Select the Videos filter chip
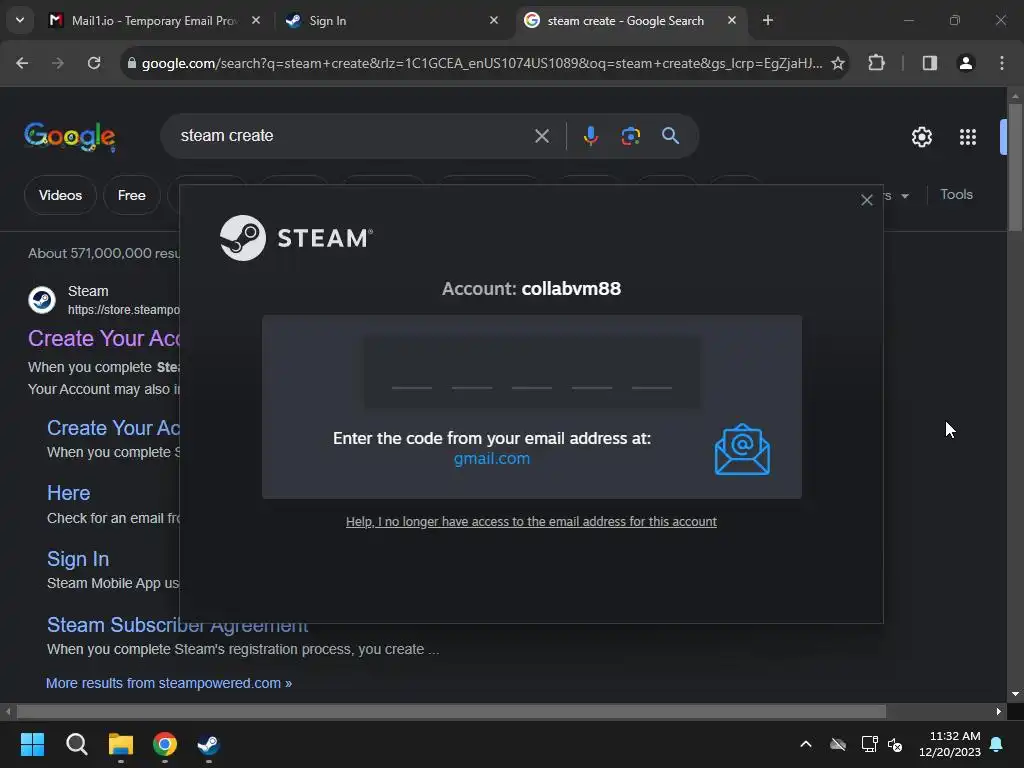 (x=60, y=195)
